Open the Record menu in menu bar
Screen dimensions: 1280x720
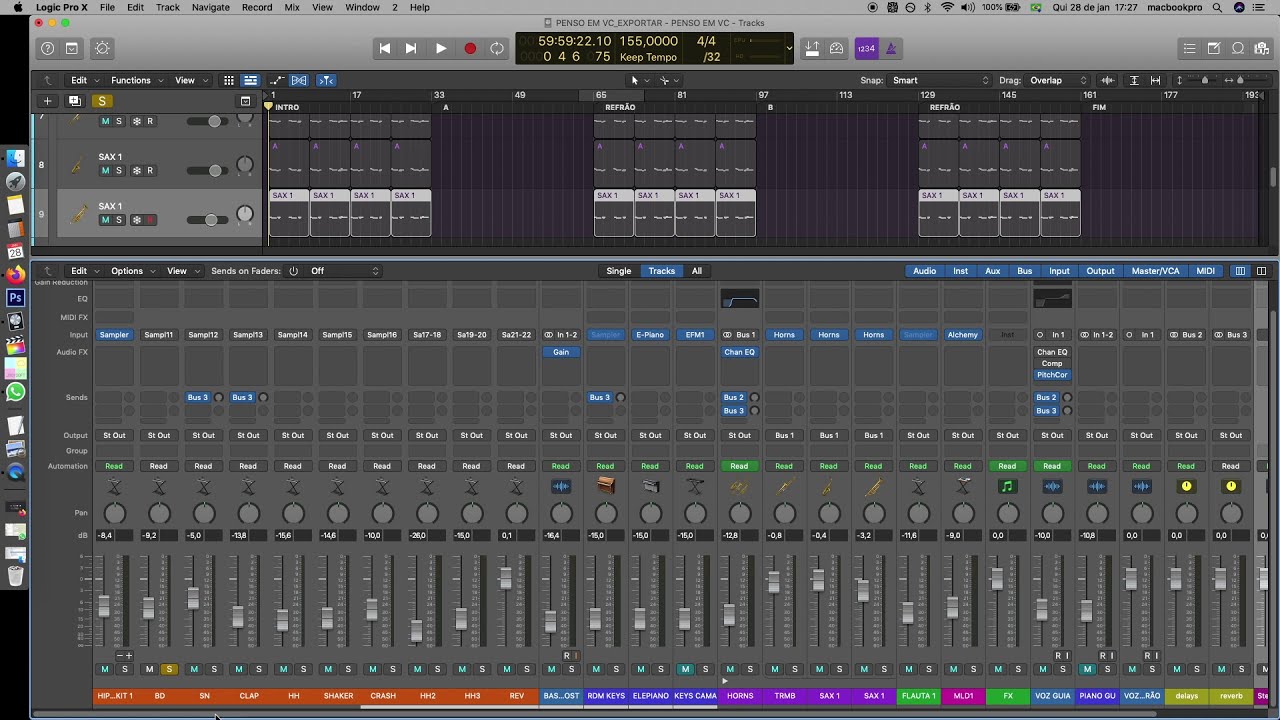pyautogui.click(x=257, y=7)
